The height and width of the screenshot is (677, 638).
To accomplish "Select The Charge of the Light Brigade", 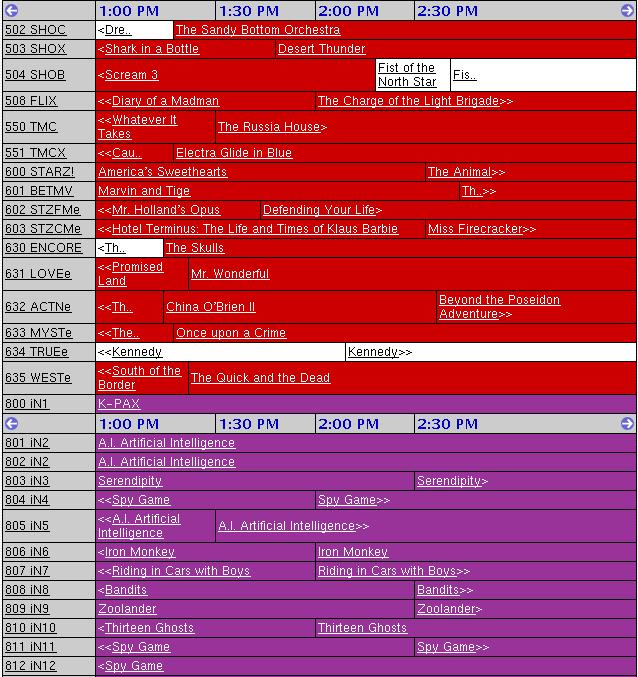I will coord(408,101).
